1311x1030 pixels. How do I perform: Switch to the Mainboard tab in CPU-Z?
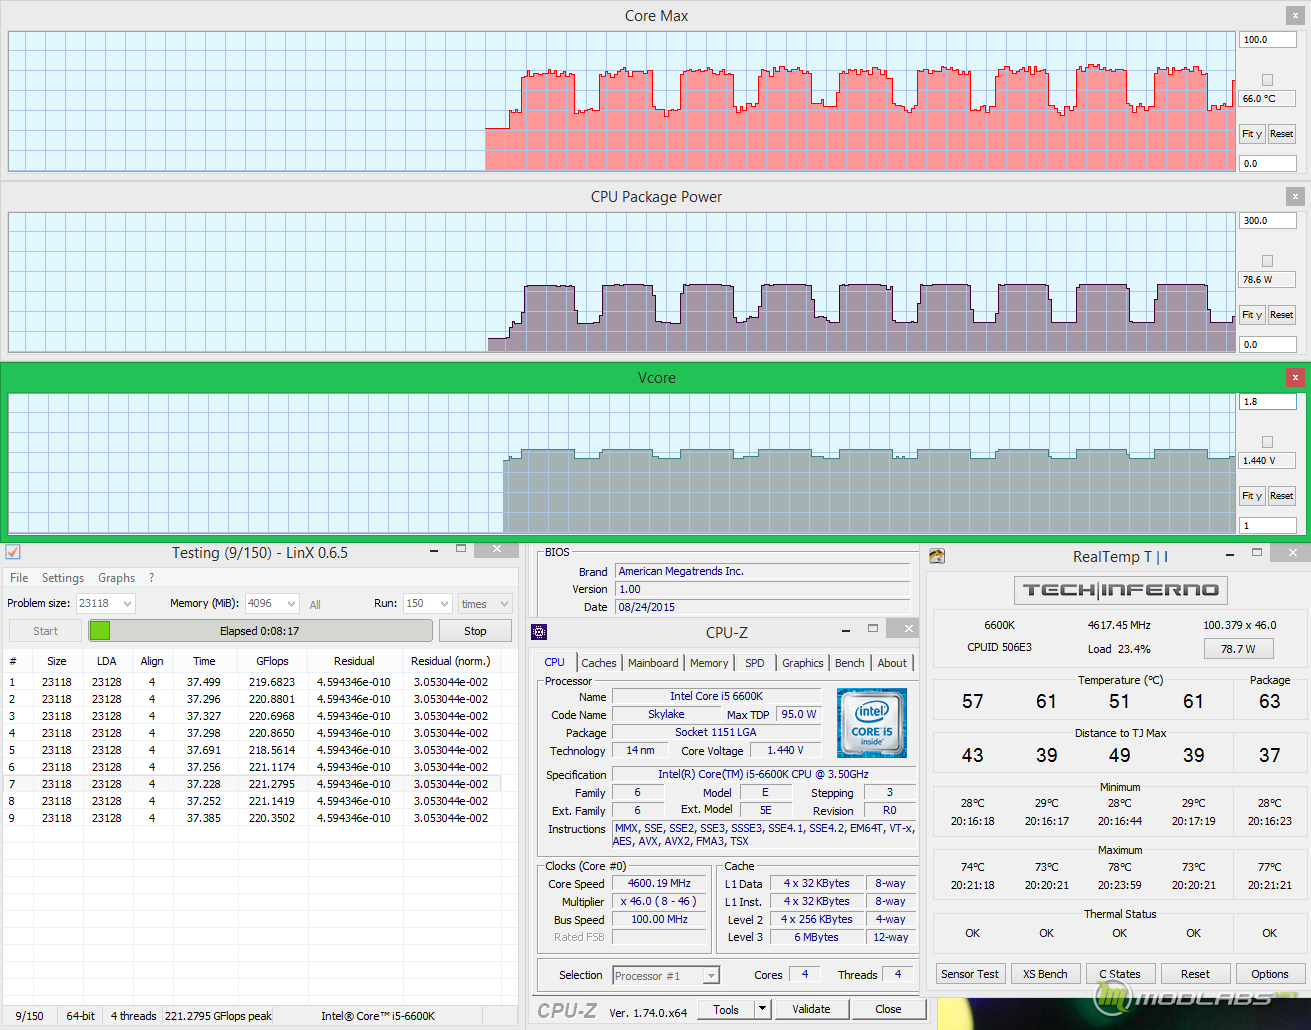pos(653,663)
